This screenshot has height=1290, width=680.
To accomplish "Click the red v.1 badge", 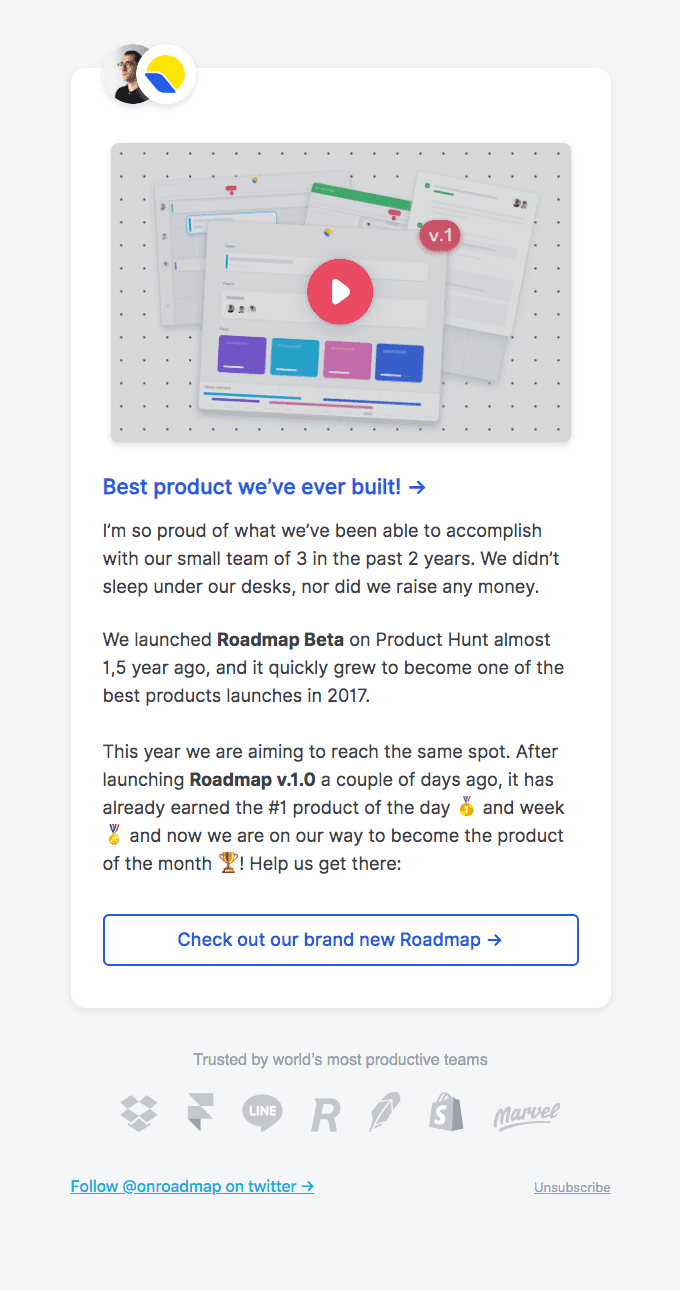I will click(440, 236).
